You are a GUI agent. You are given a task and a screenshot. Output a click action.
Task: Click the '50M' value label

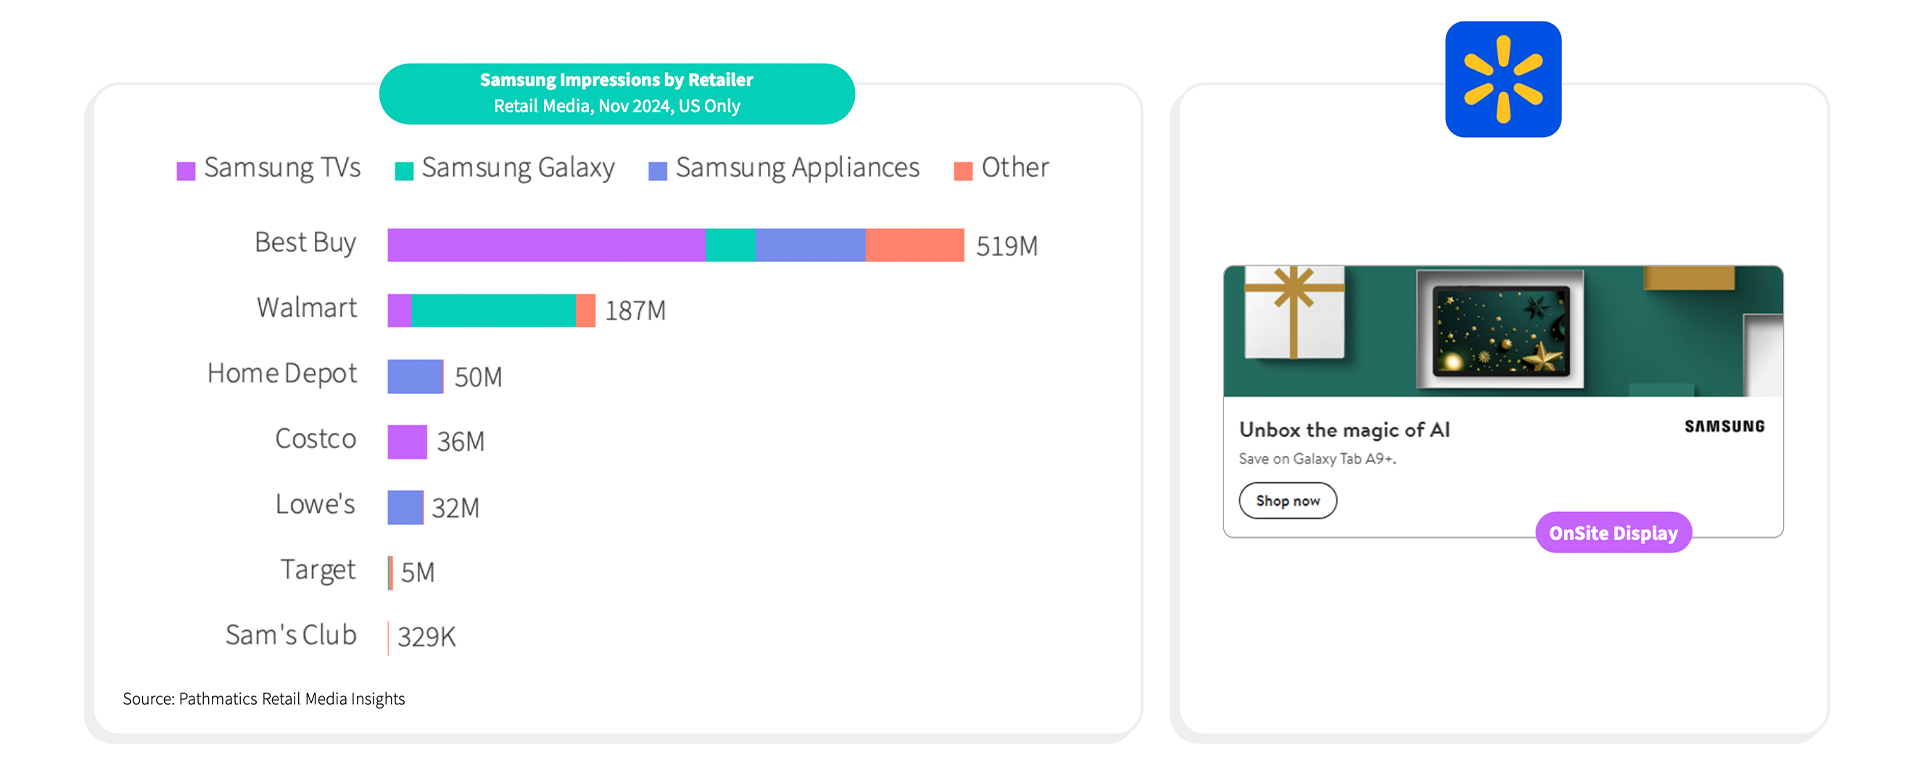[478, 377]
